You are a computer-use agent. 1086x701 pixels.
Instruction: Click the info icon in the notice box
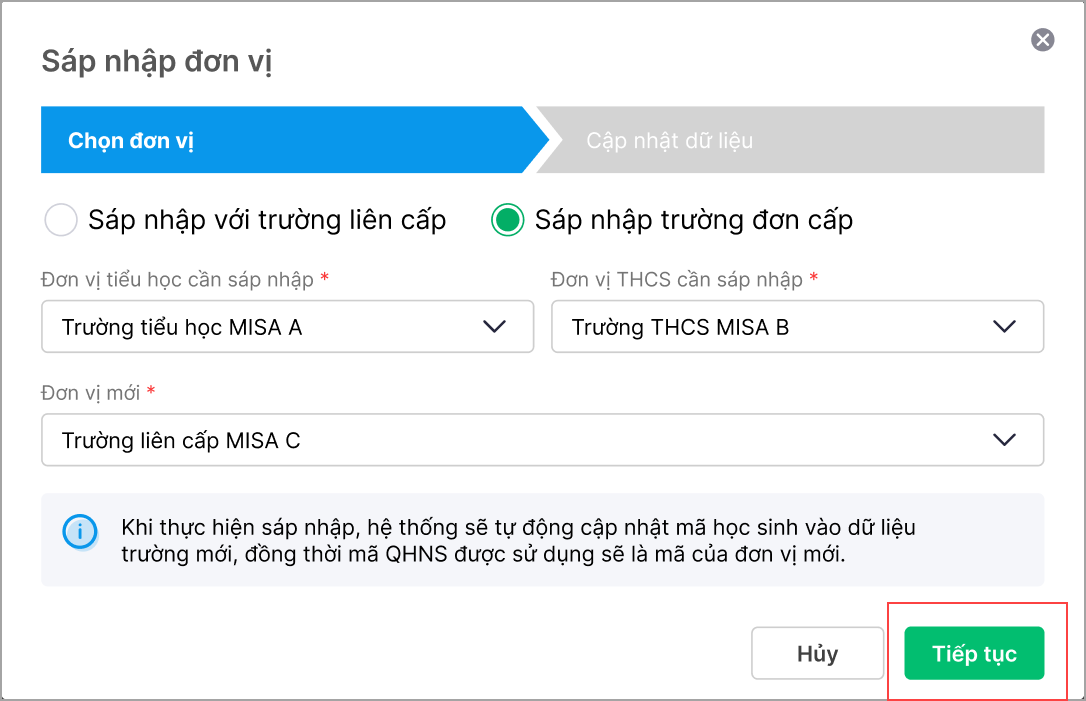tap(80, 532)
